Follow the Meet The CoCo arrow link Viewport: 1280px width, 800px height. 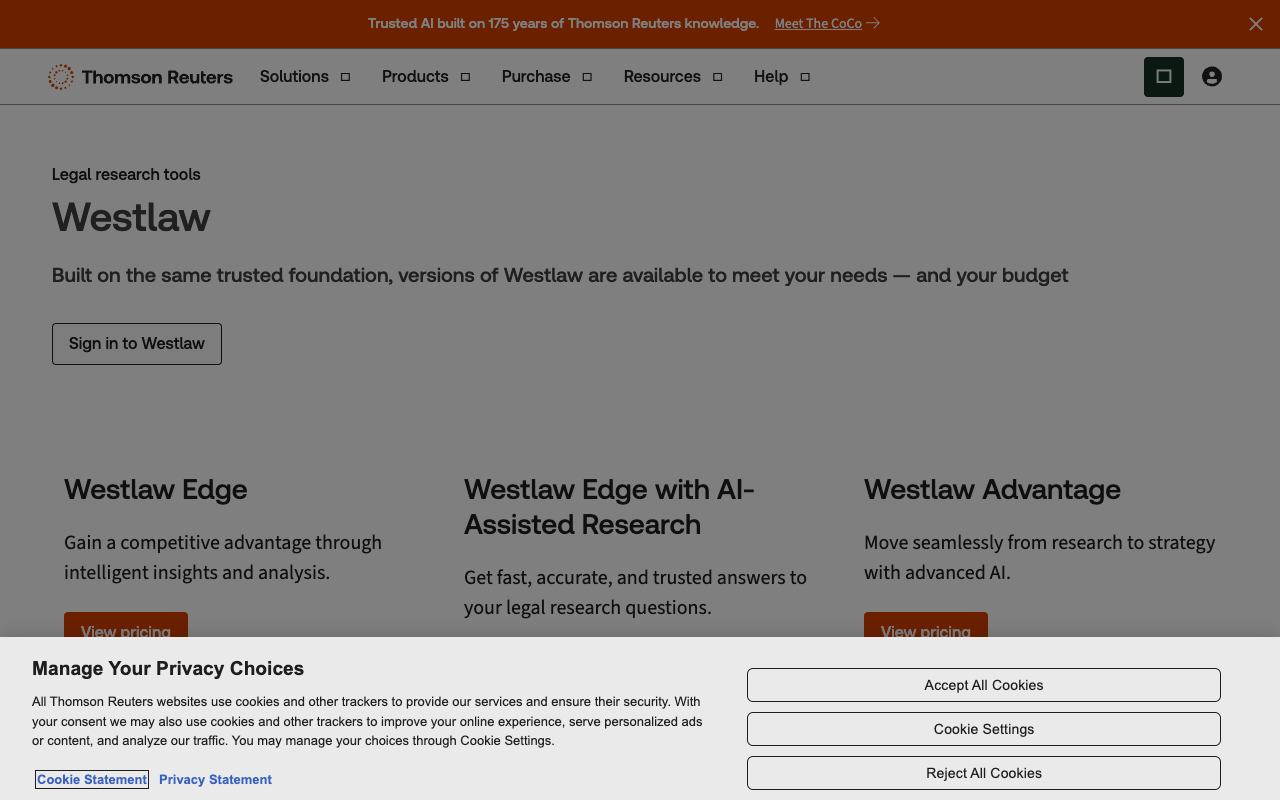827,23
